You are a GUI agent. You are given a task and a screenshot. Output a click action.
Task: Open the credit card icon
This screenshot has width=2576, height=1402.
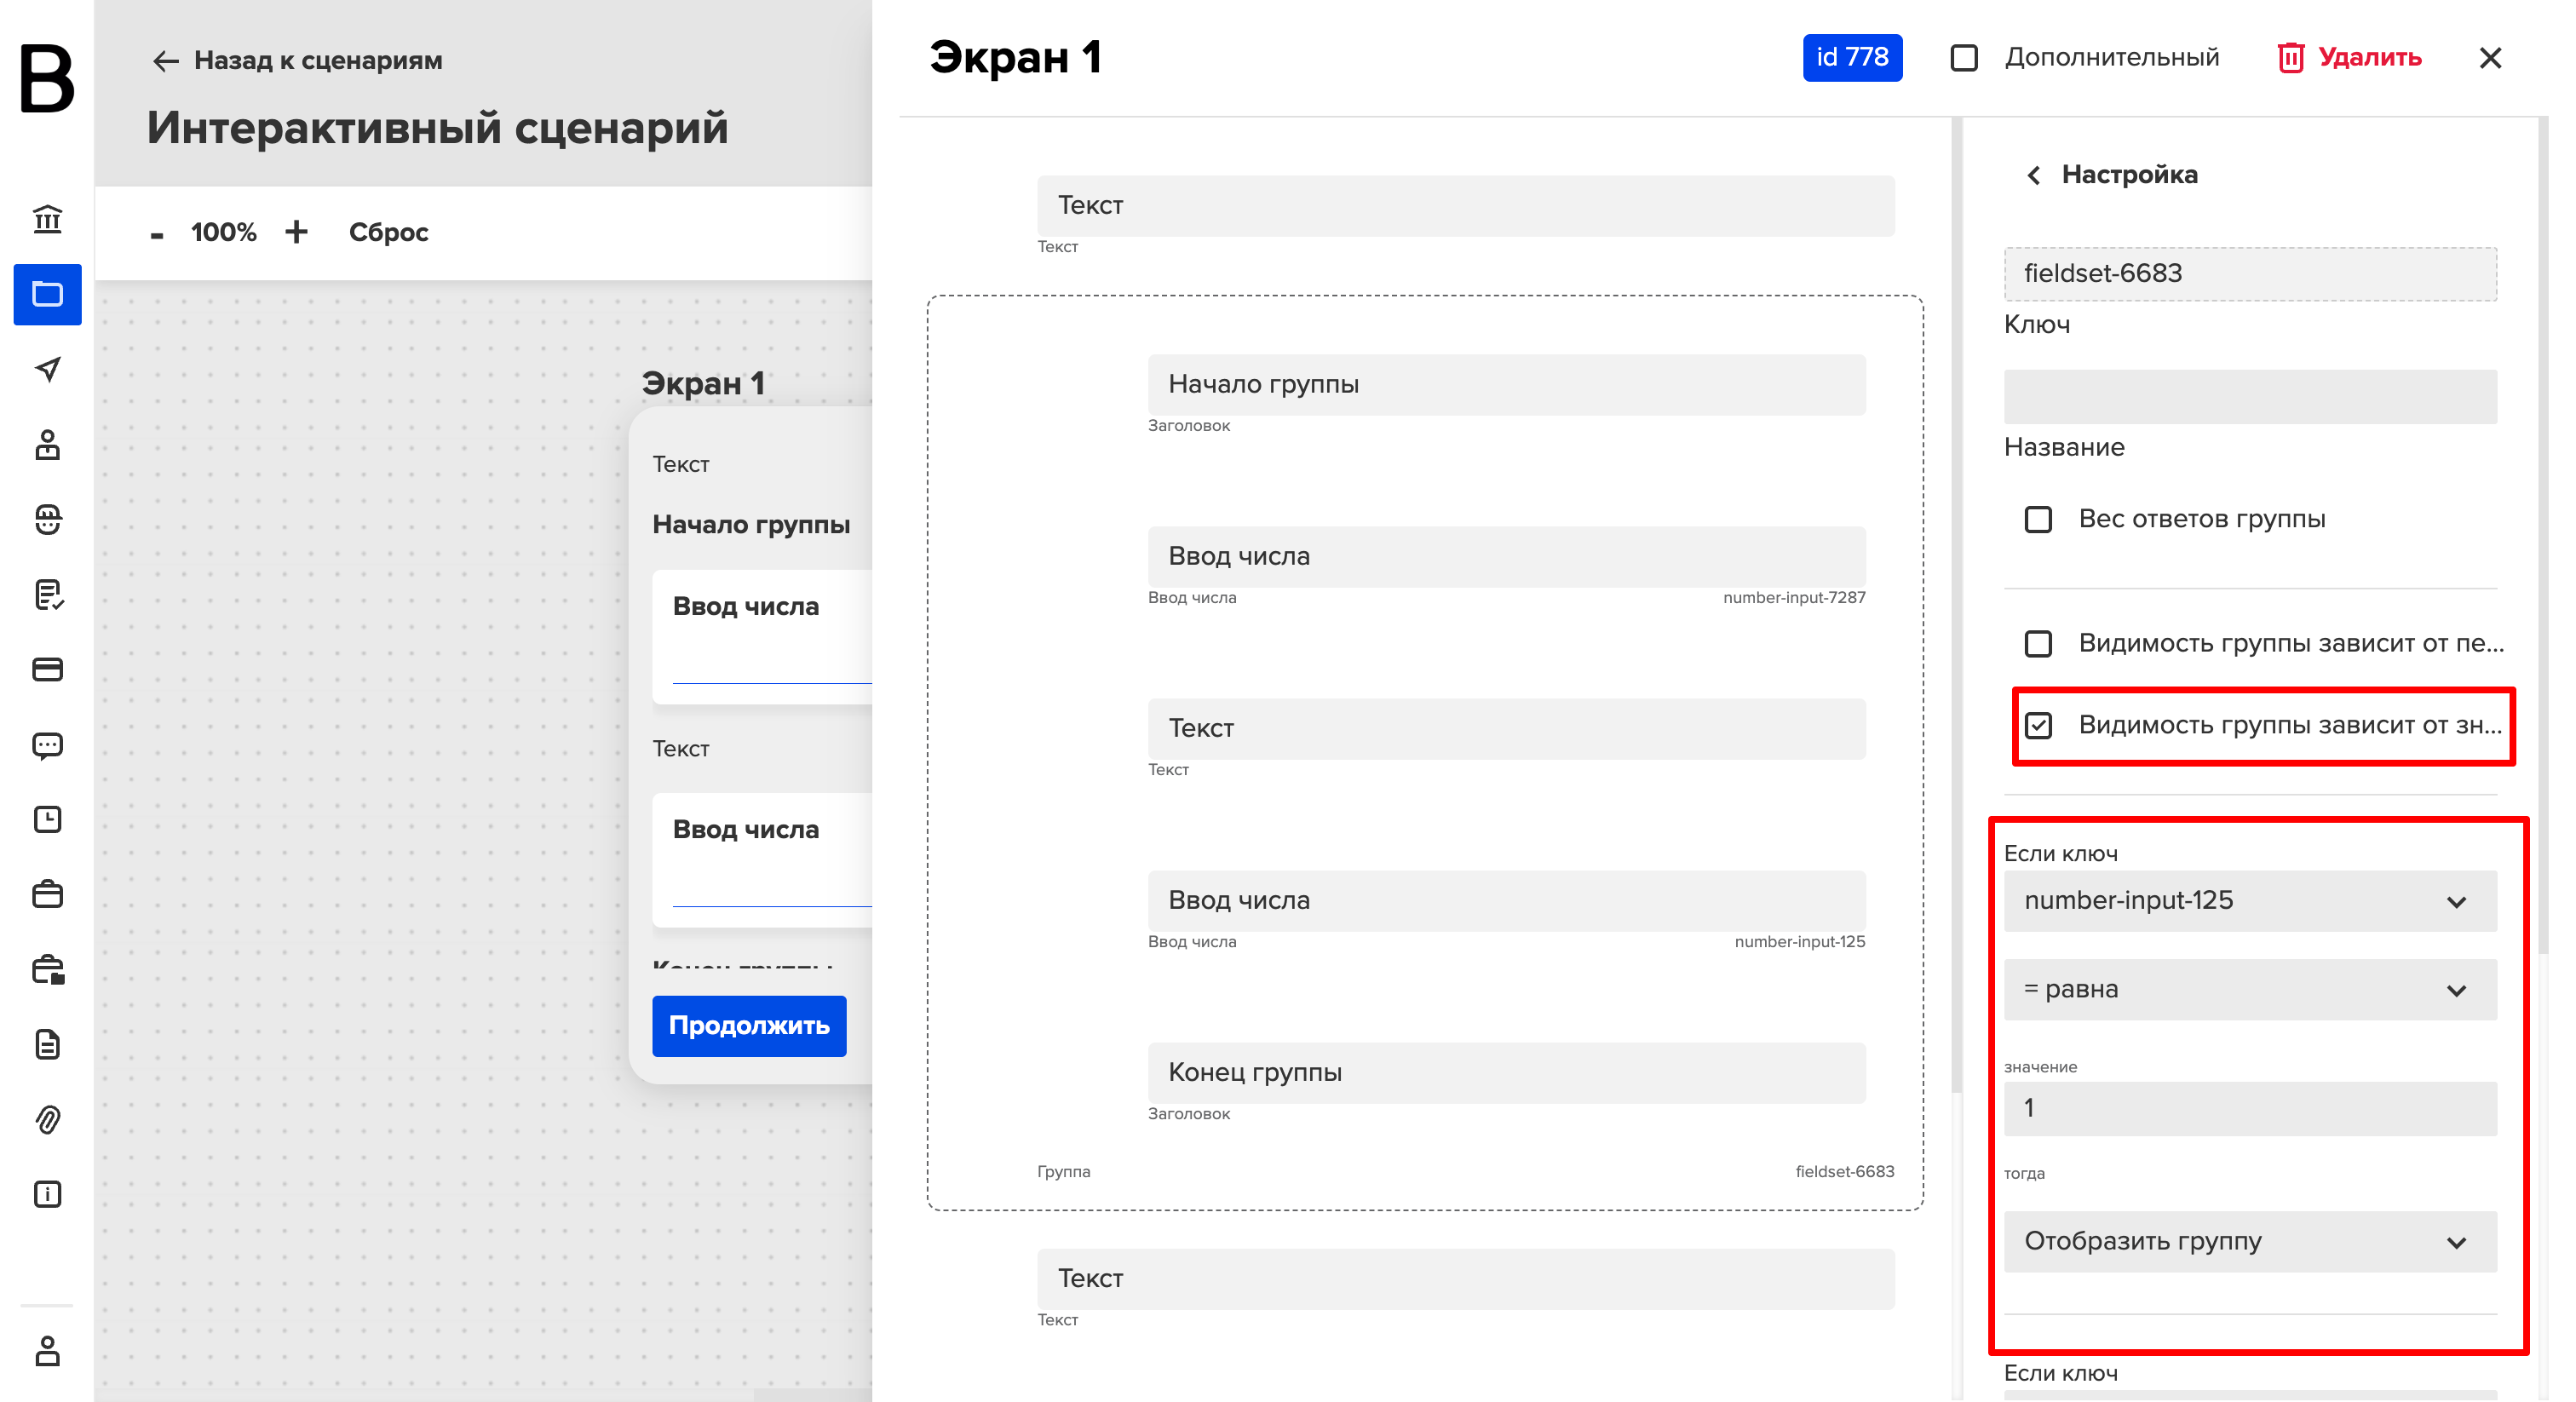pyautogui.click(x=47, y=669)
